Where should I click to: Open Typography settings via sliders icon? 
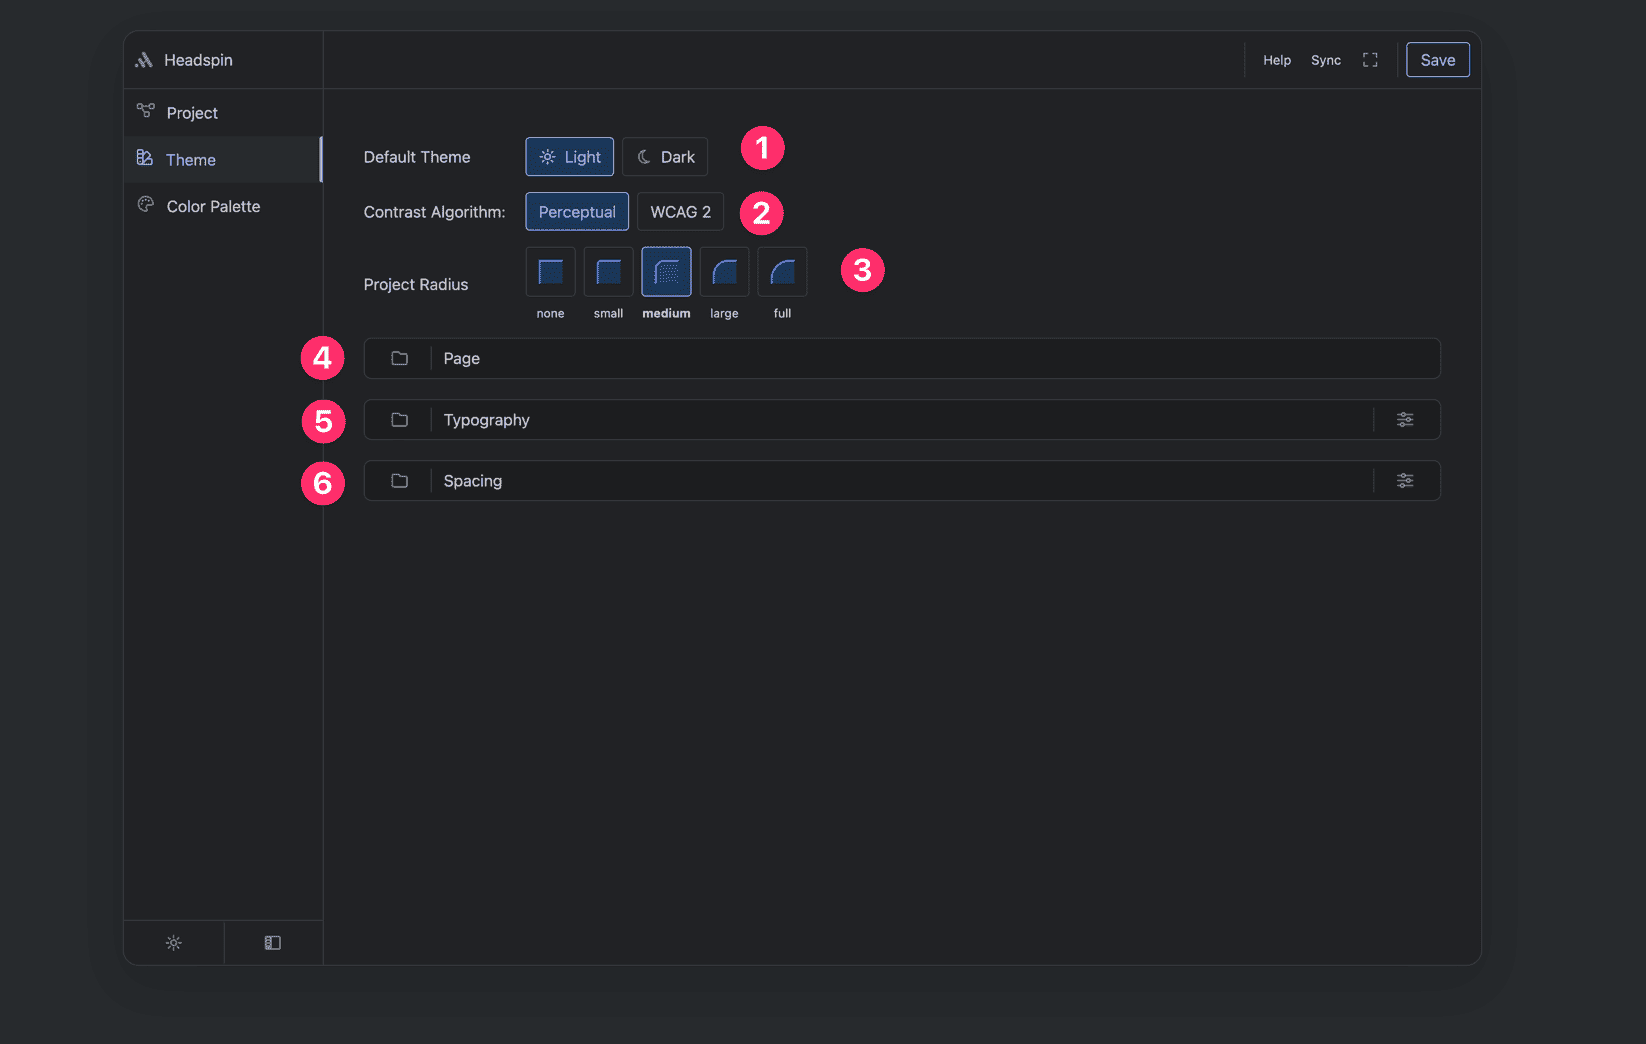point(1405,419)
